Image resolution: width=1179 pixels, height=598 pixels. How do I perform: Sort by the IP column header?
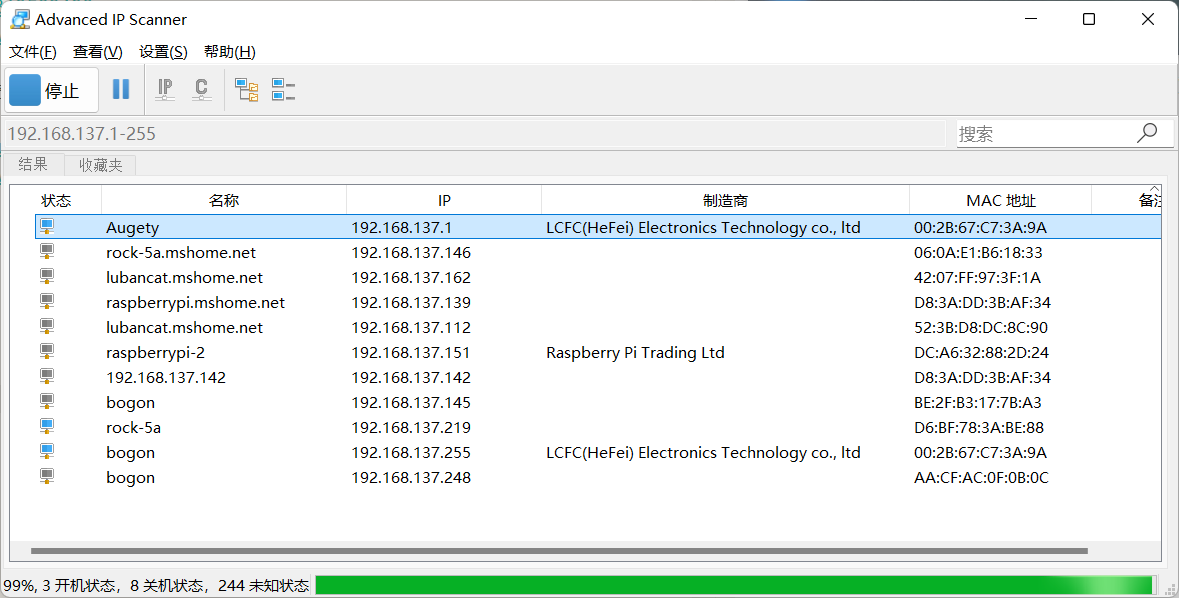coord(444,200)
